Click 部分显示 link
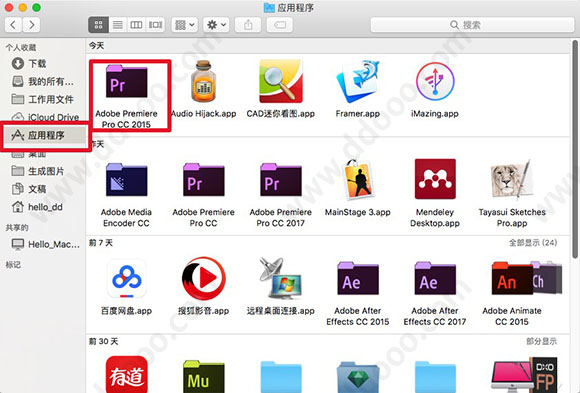The height and width of the screenshot is (393, 580). pos(542,341)
